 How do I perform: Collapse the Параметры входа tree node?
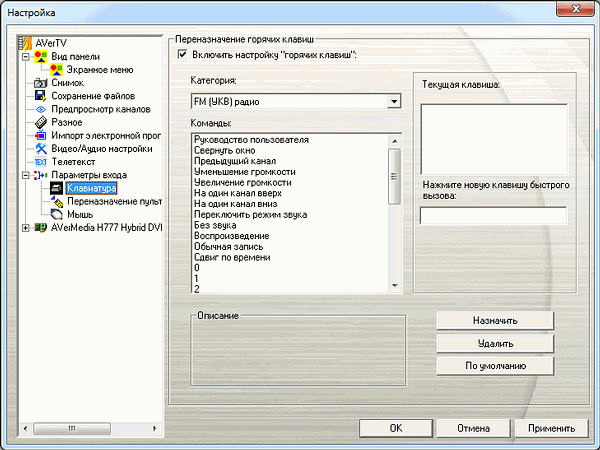click(25, 175)
